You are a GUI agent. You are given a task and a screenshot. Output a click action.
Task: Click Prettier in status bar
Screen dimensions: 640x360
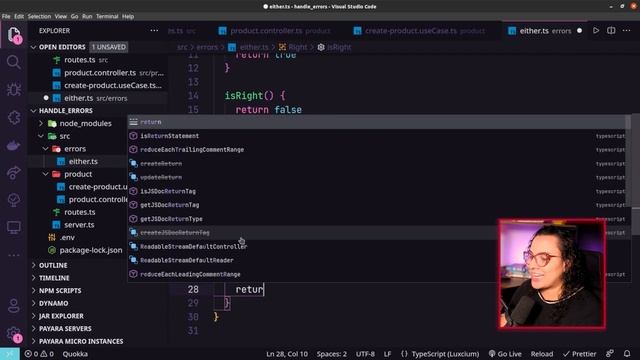click(579, 354)
